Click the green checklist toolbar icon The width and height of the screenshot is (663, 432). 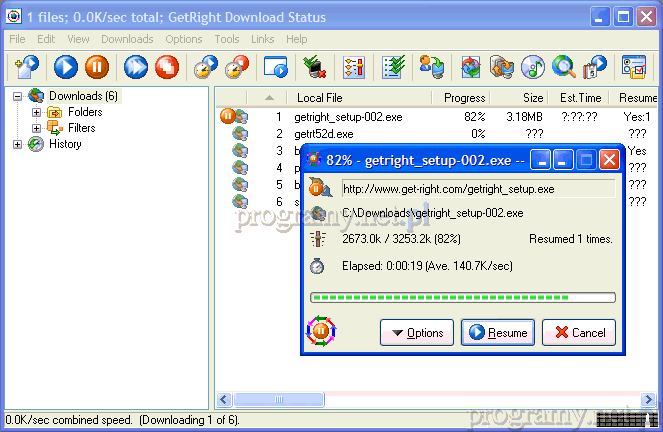pos(393,67)
